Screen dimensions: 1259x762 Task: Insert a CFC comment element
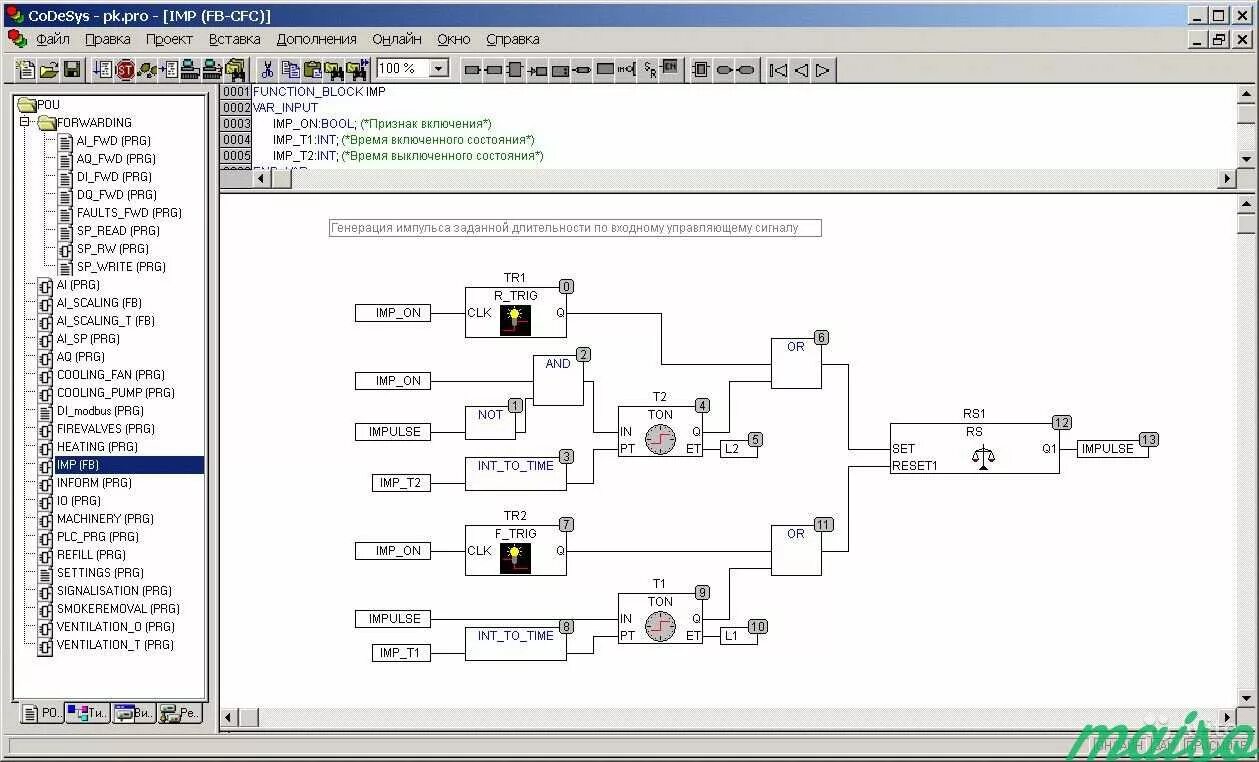(605, 70)
